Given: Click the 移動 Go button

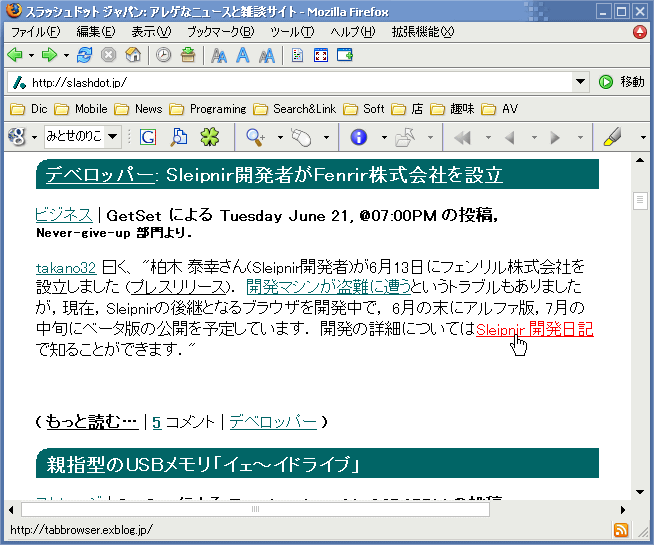Looking at the screenshot, I should tap(621, 82).
